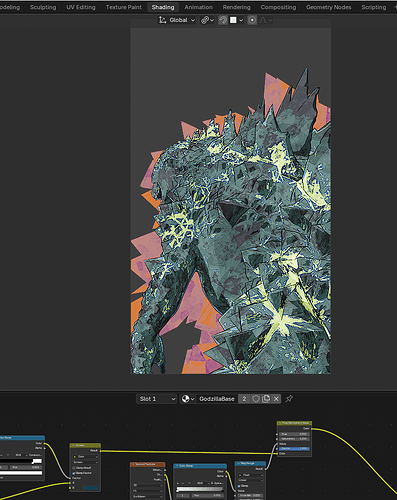The height and width of the screenshot is (500, 397).
Task: Click the Hue value field
Action: pyautogui.click(x=294, y=434)
